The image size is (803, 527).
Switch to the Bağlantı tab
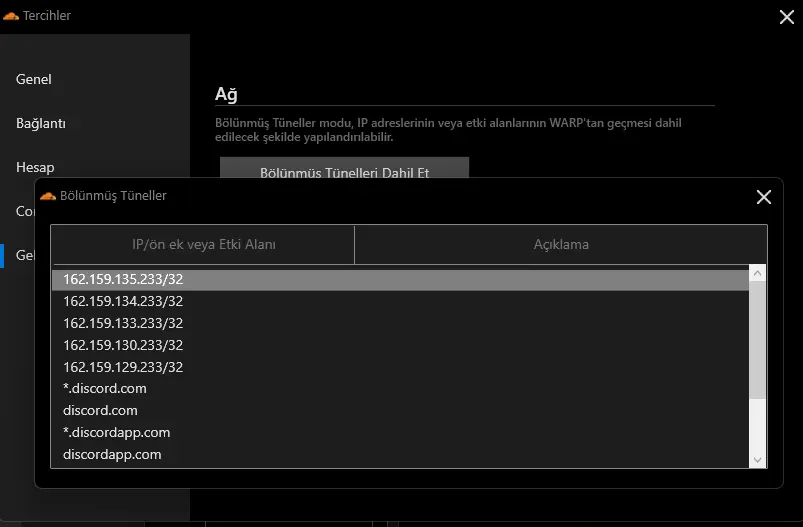coord(41,123)
